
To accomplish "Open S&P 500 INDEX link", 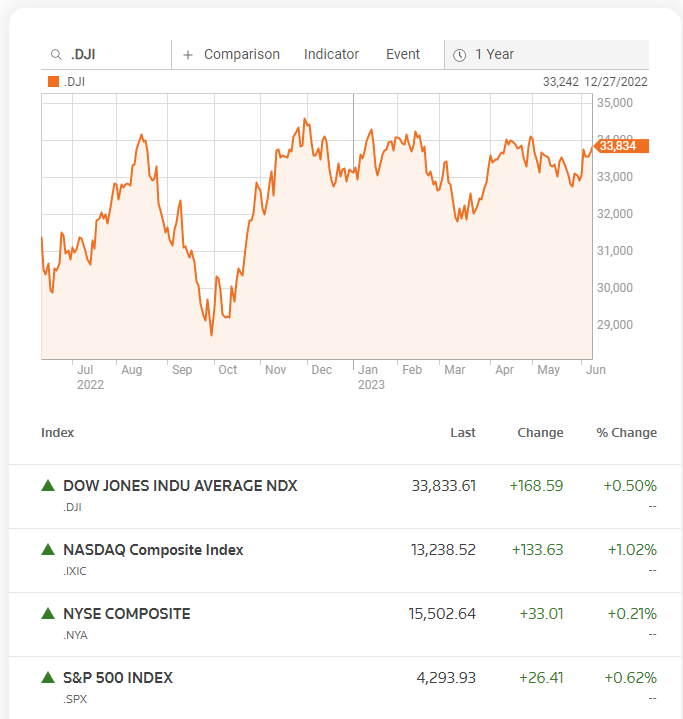I will [118, 678].
